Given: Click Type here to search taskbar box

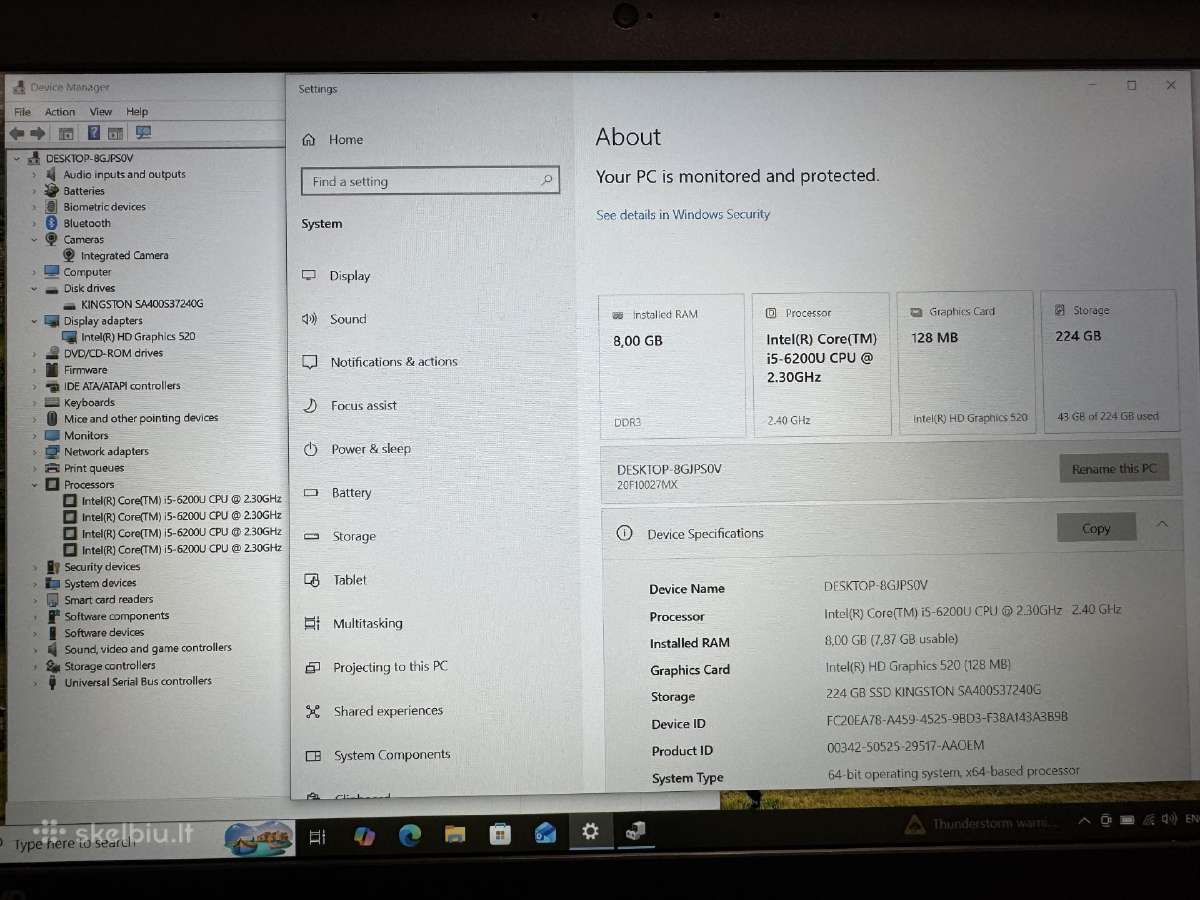Looking at the screenshot, I should [110, 842].
